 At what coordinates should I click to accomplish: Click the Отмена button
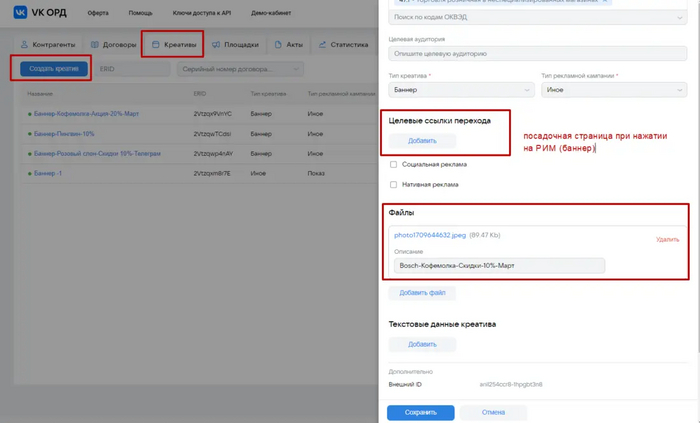pos(493,412)
